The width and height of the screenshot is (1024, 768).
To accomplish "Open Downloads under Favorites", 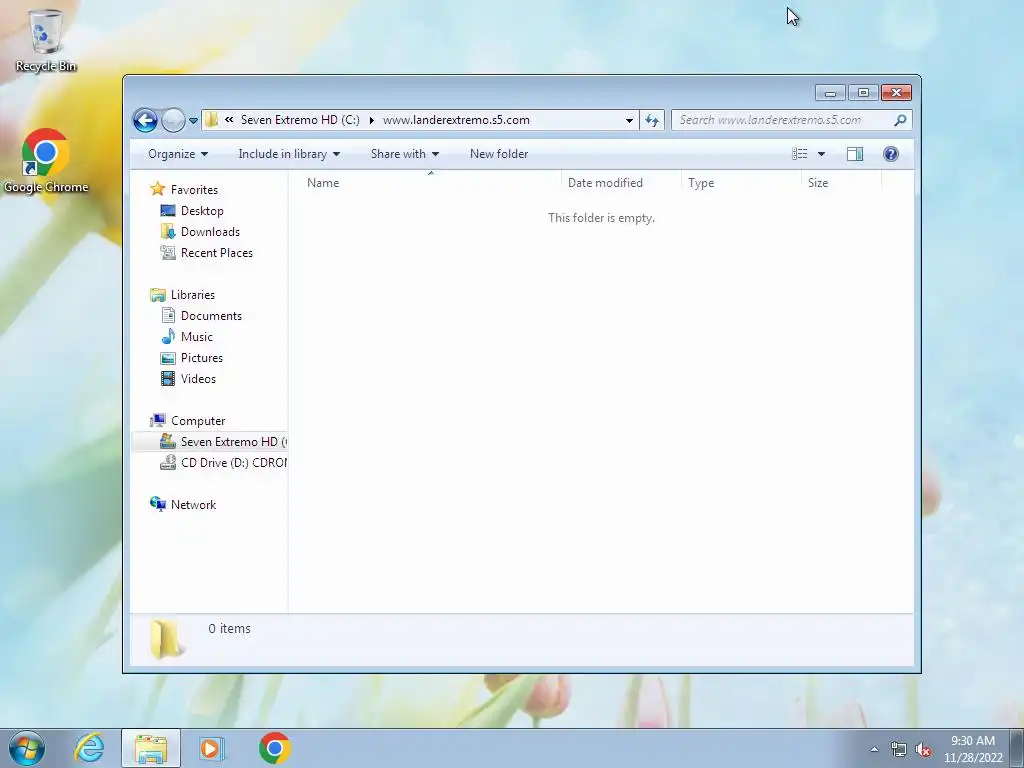I will click(210, 232).
